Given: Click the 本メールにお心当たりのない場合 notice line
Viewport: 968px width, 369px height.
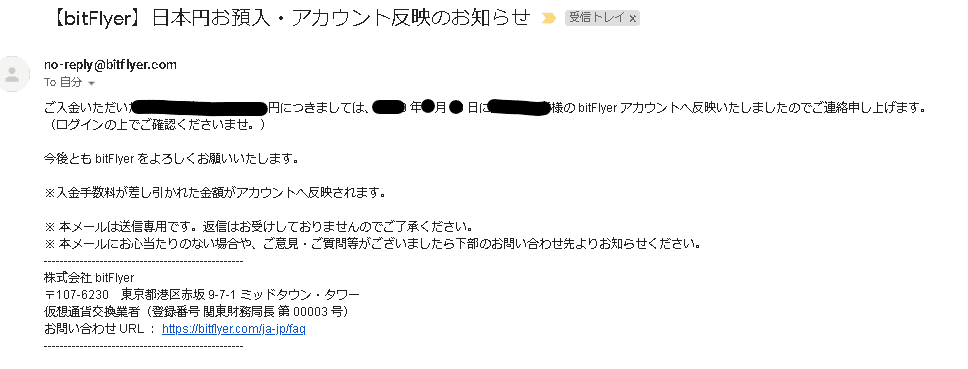Looking at the screenshot, I should pos(372,243).
